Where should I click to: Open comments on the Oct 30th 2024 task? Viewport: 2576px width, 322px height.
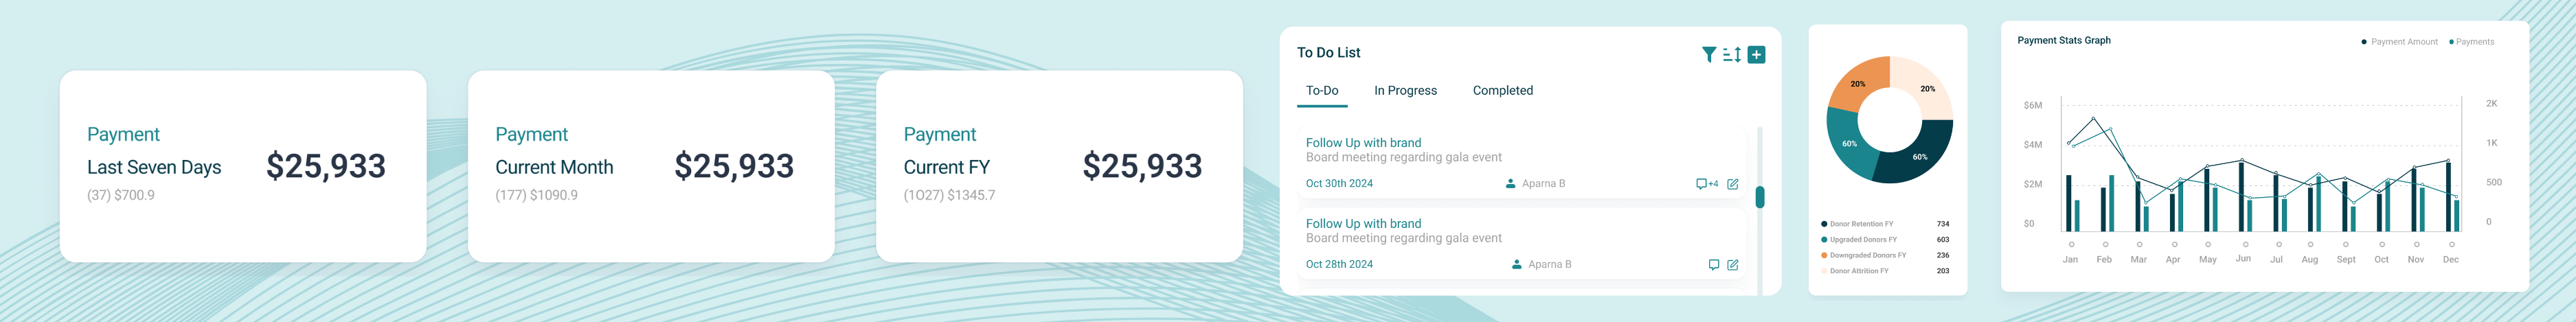(1706, 184)
